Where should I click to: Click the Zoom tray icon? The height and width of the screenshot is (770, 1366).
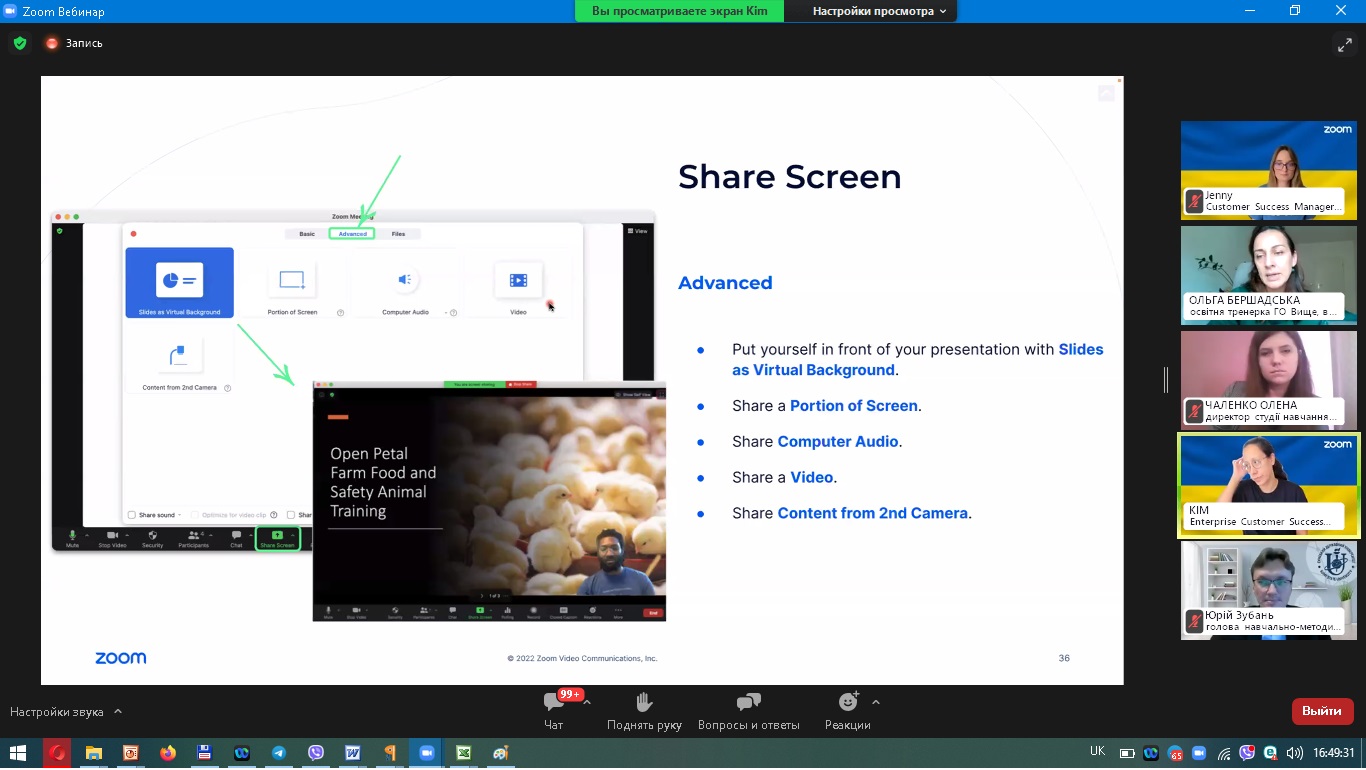[1199, 753]
